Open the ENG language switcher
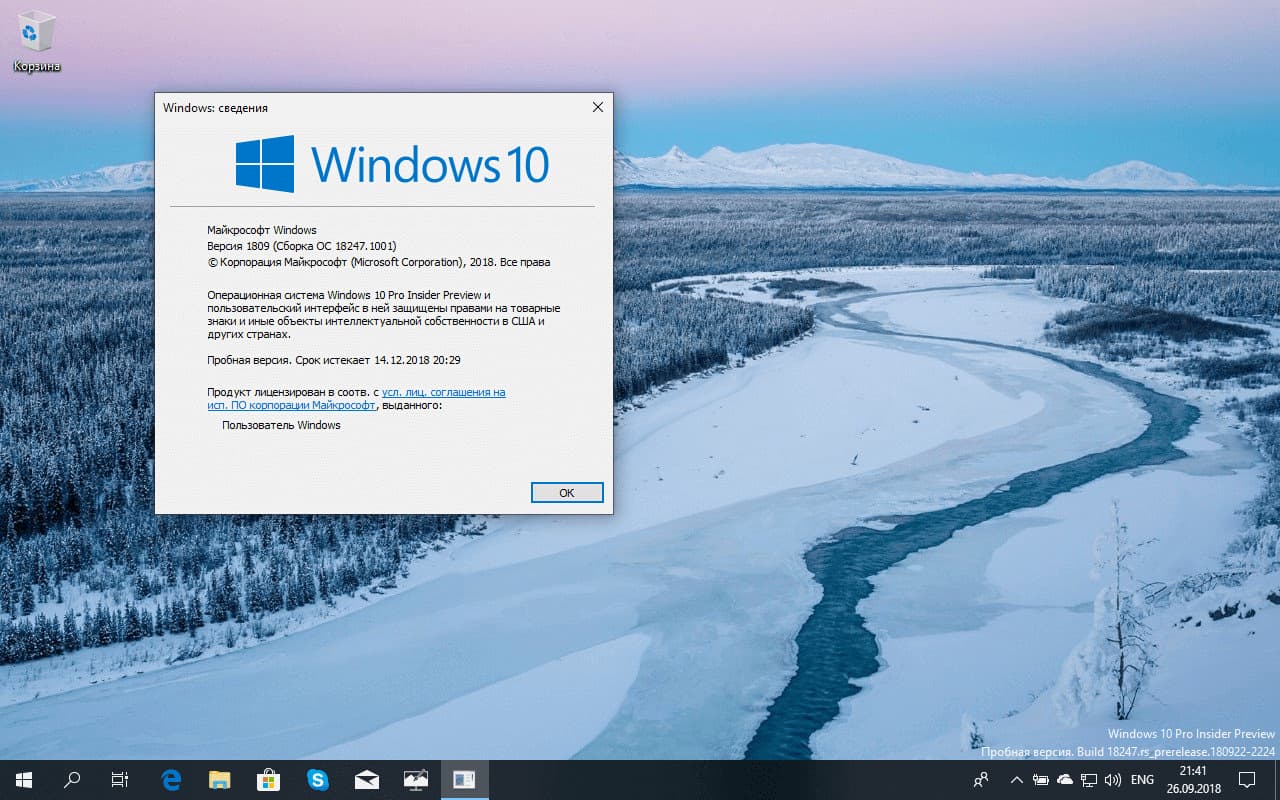1280x800 pixels. [x=1142, y=780]
